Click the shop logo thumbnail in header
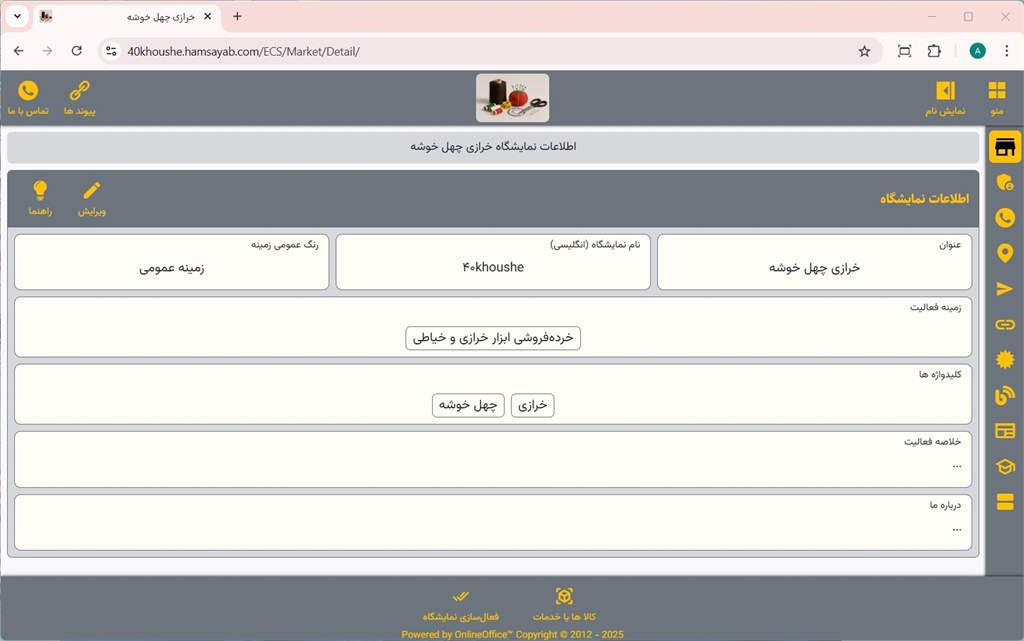This screenshot has height=641, width=1024. (512, 98)
